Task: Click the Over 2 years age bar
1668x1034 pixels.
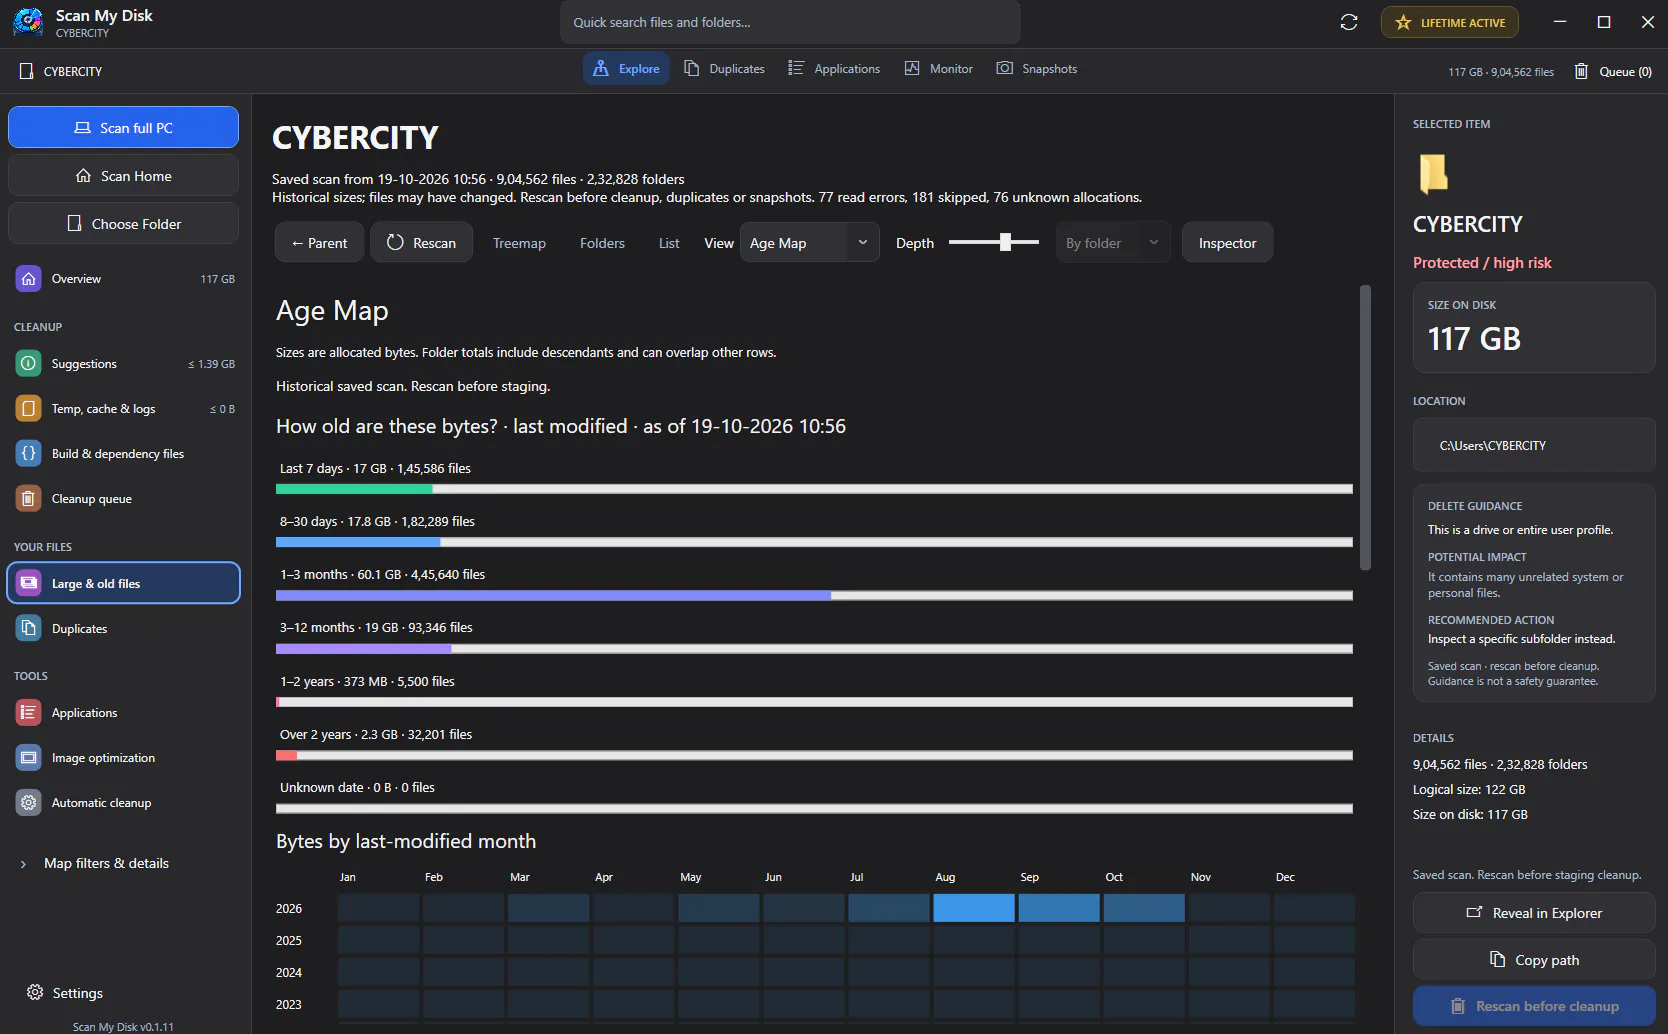Action: point(814,755)
